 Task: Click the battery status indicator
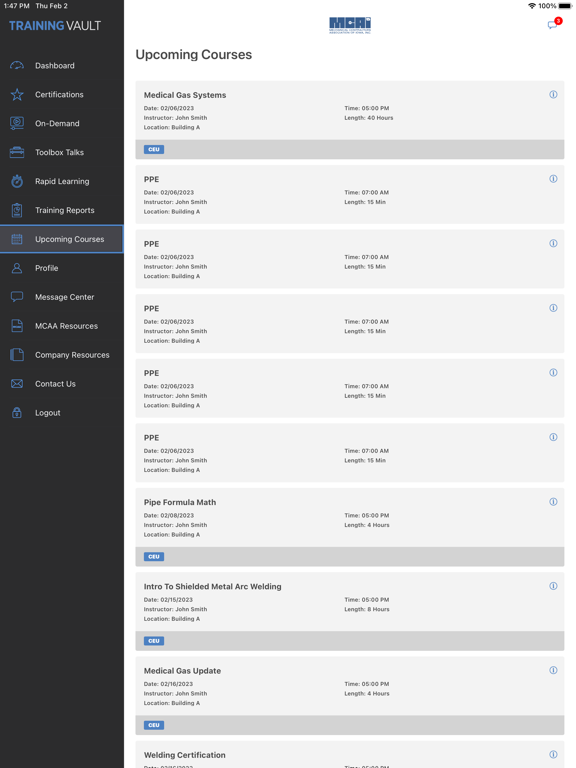(565, 6)
